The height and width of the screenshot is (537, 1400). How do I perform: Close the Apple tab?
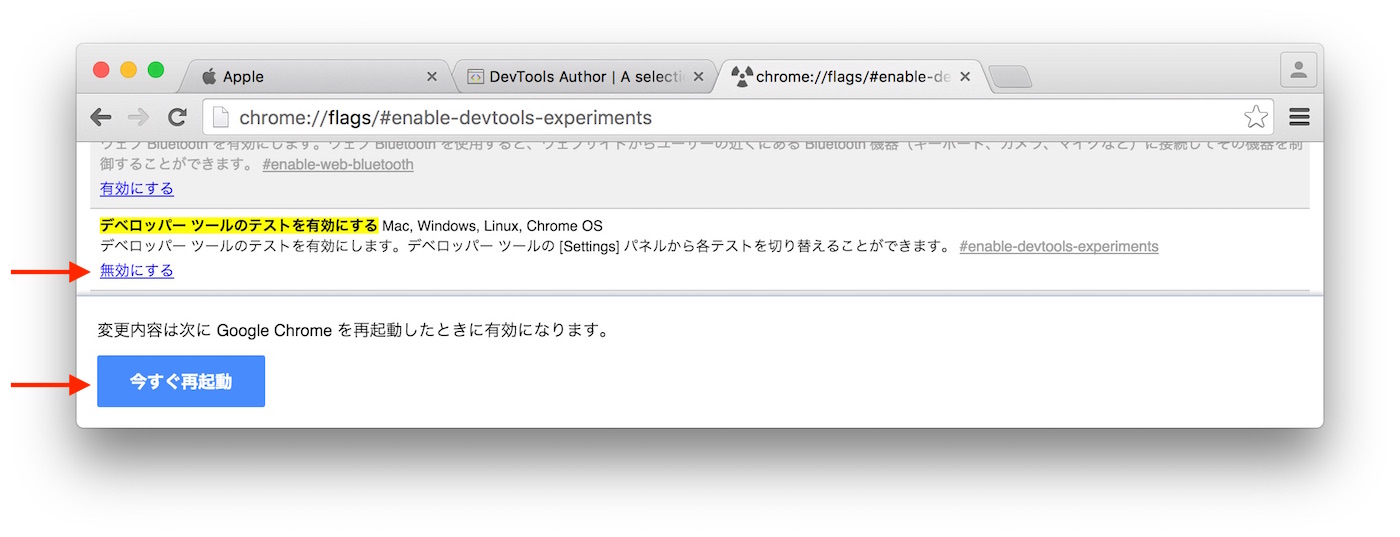coord(431,76)
